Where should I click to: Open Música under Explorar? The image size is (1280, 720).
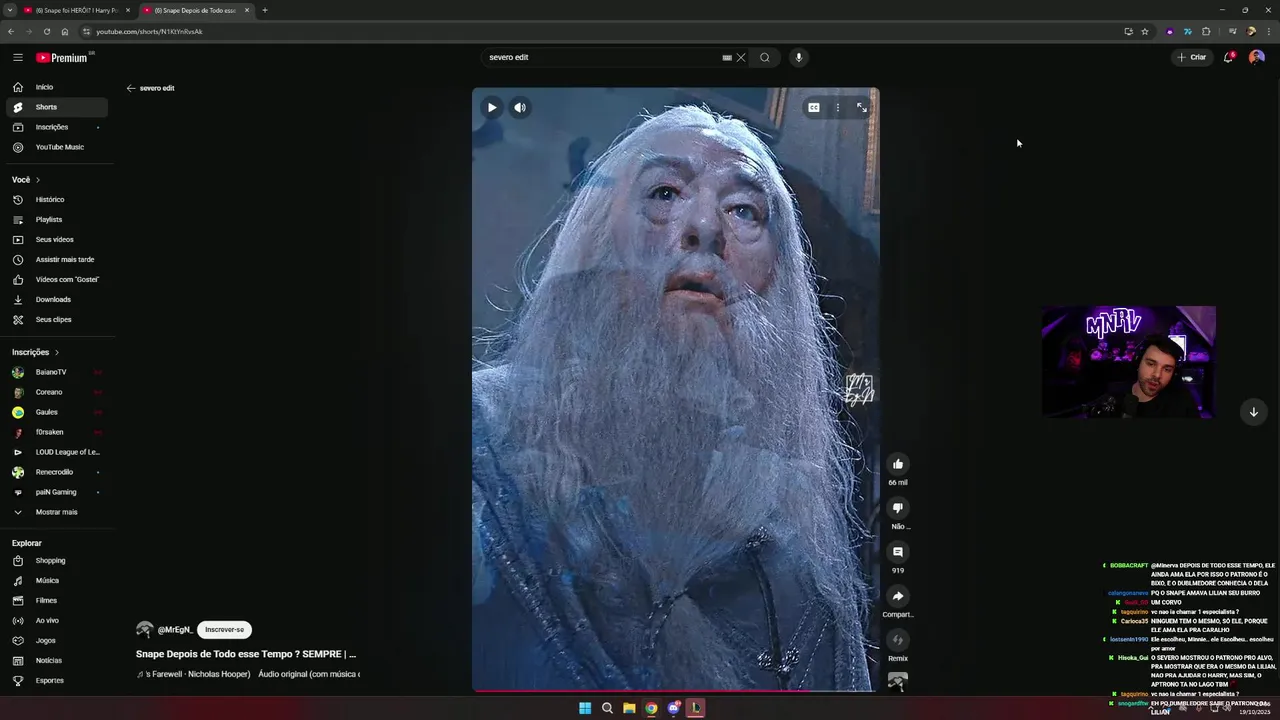click(57, 580)
